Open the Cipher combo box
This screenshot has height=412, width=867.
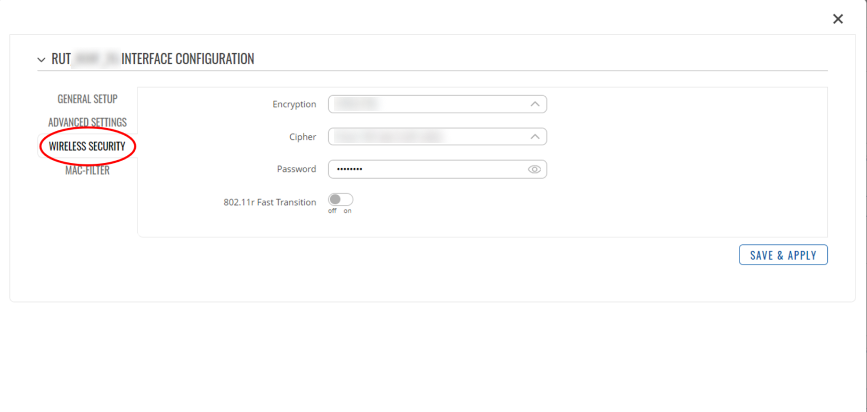[x=427, y=137]
